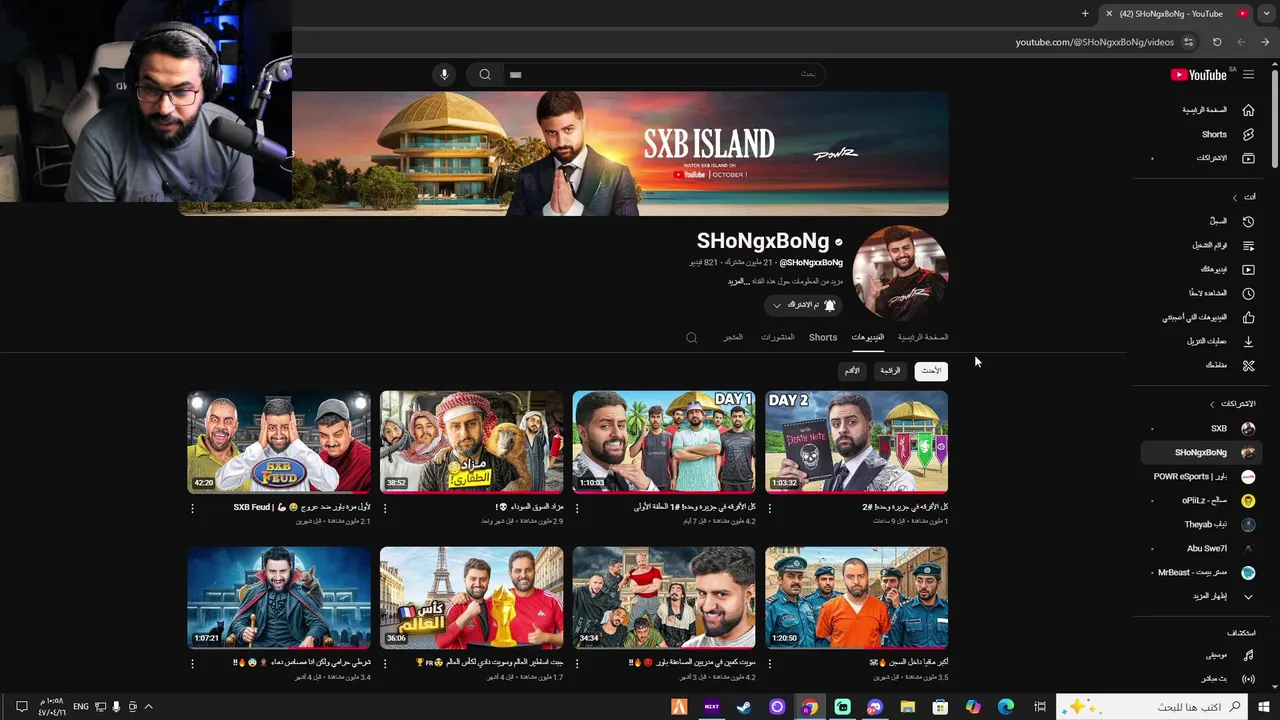Click the YouTube logo
The height and width of the screenshot is (720, 1280).
[x=1199, y=75]
